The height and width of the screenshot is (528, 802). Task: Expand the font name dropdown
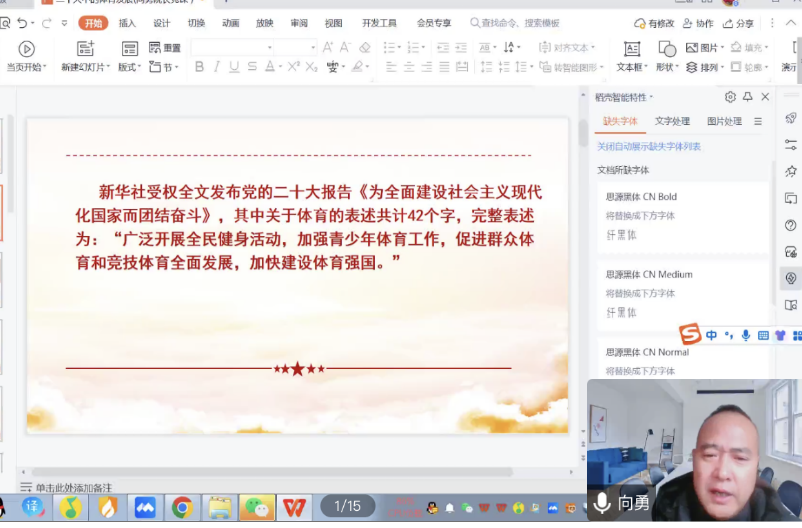point(269,48)
